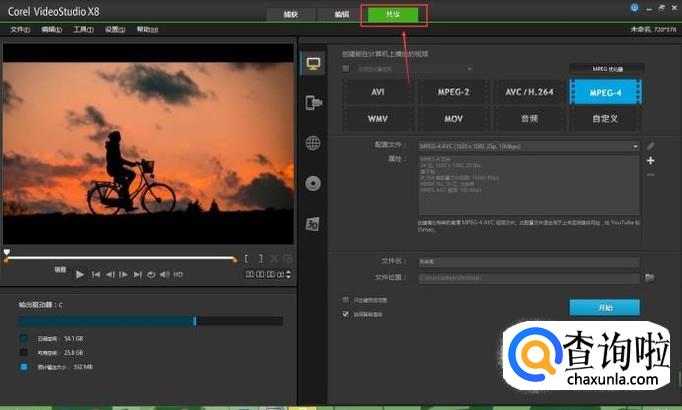Choose the Disc output category icon
This screenshot has width=682, height=410.
(x=312, y=183)
